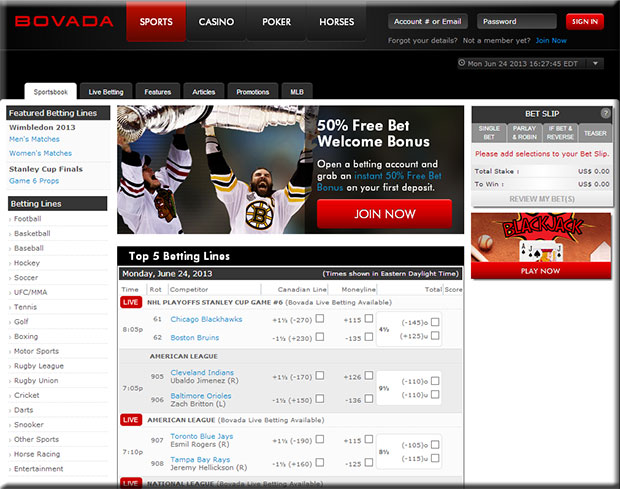Focus the Password field
This screenshot has height=489, width=620.
click(x=517, y=21)
